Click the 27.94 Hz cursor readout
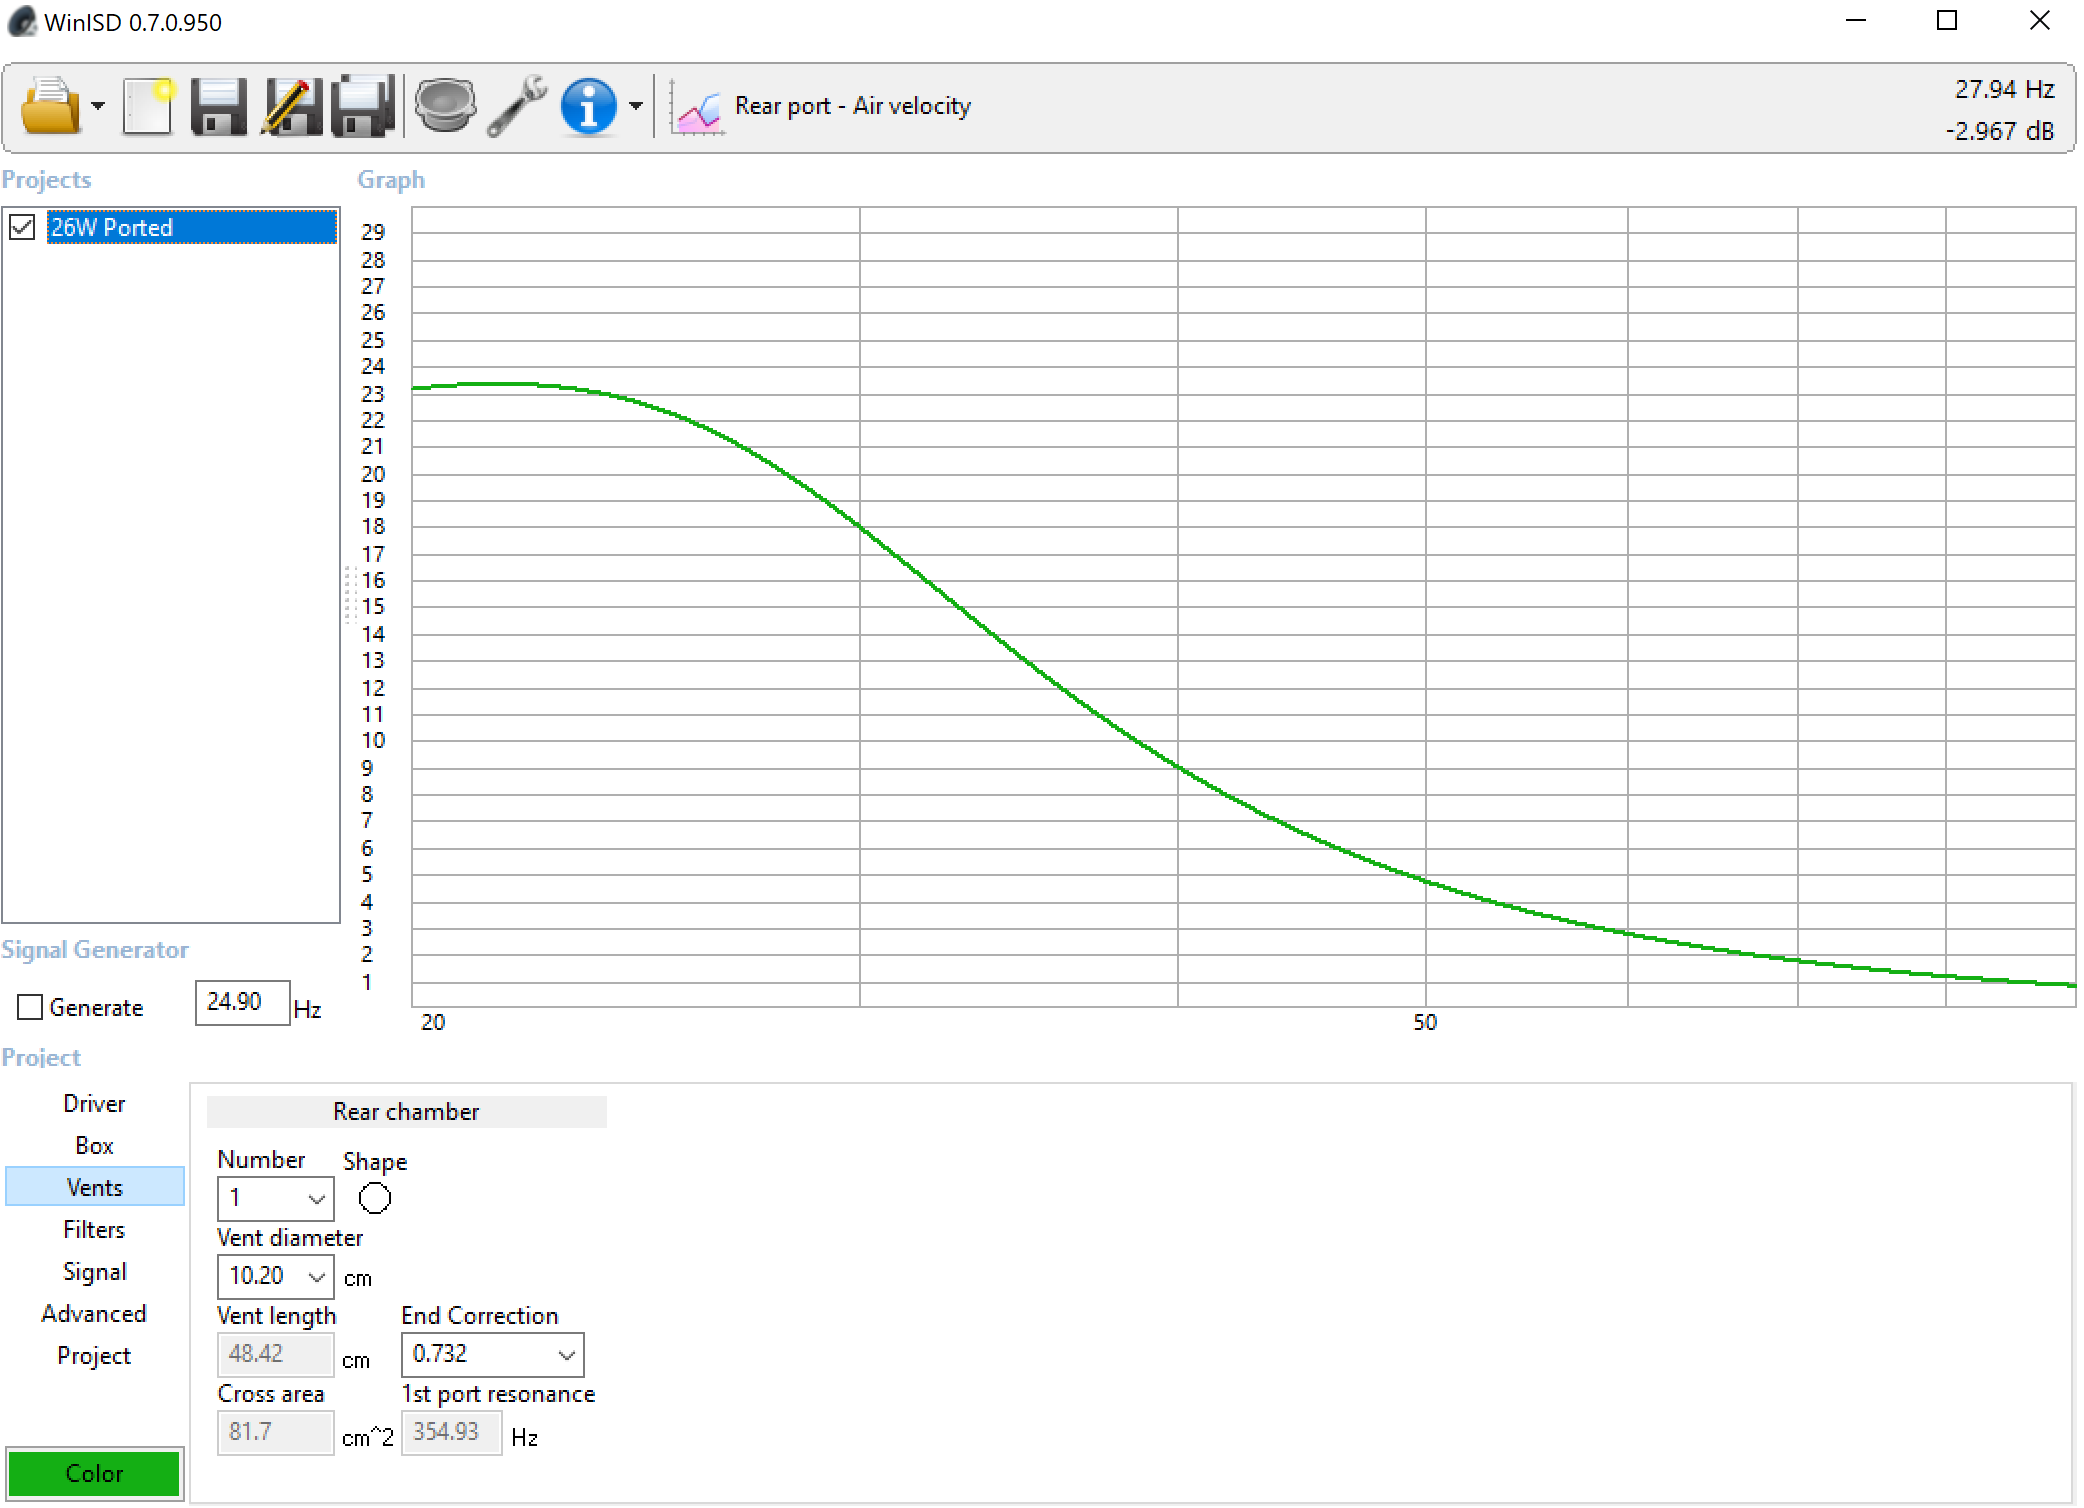Viewport: 2084px width, 1508px height. (2004, 89)
